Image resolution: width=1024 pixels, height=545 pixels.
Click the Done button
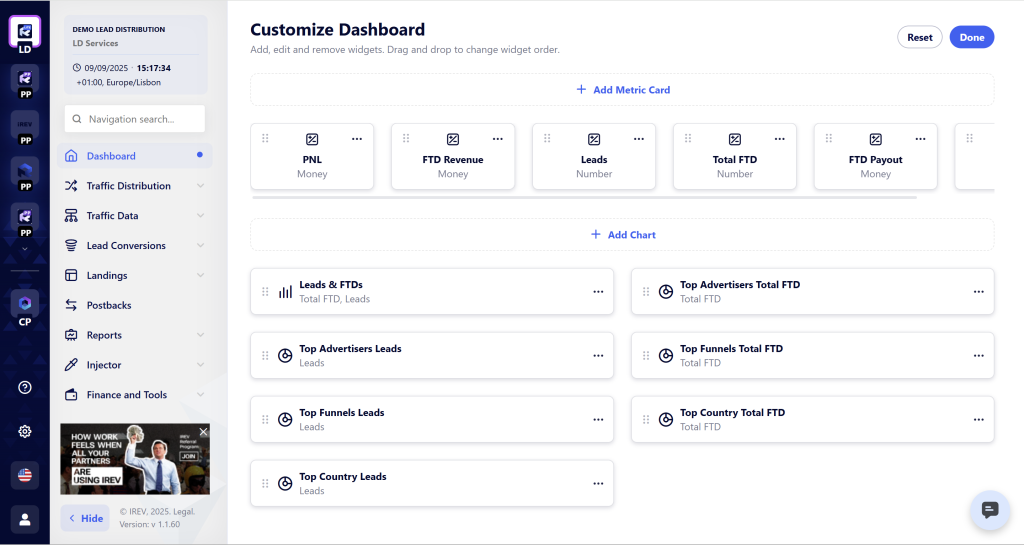[x=971, y=37]
